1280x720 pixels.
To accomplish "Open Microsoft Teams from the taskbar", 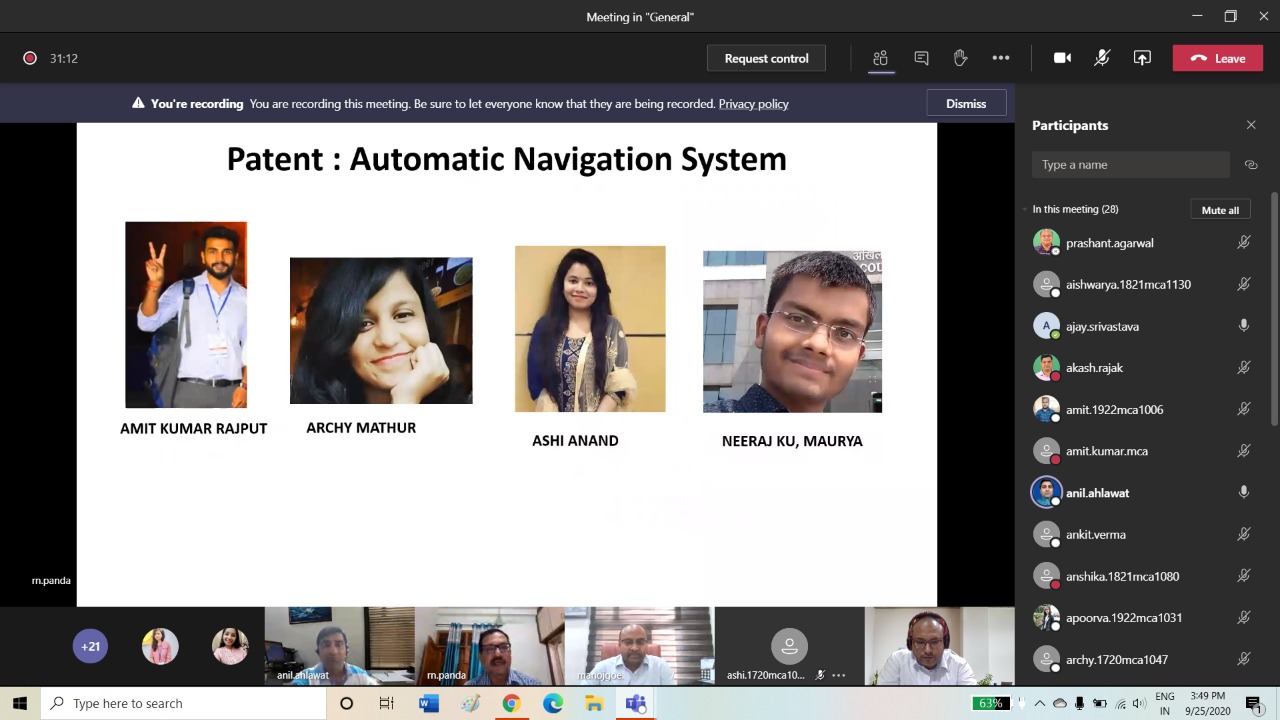I will [635, 703].
